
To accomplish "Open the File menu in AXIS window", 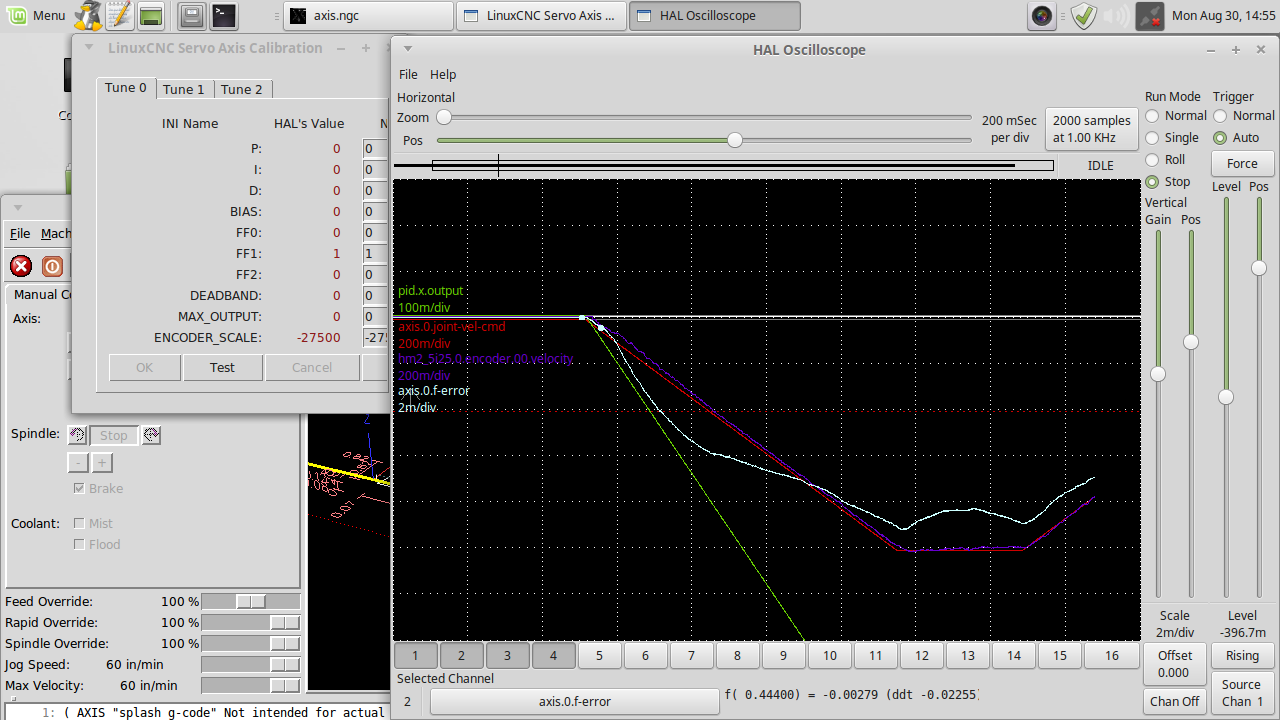I will pyautogui.click(x=20, y=233).
